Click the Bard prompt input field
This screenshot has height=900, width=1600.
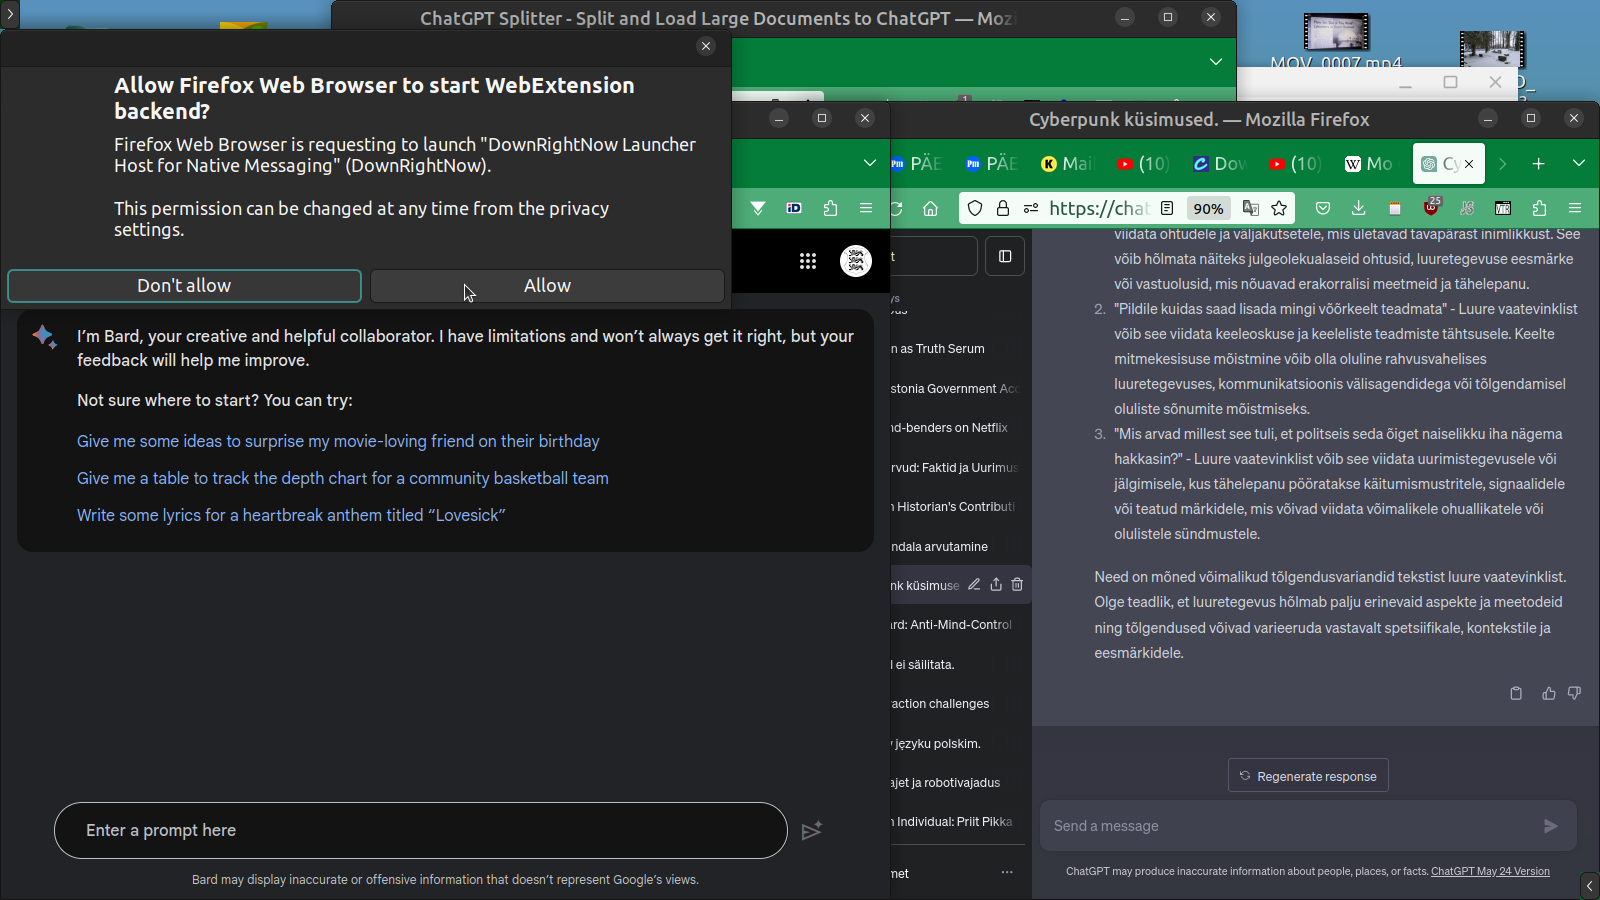[x=421, y=830]
